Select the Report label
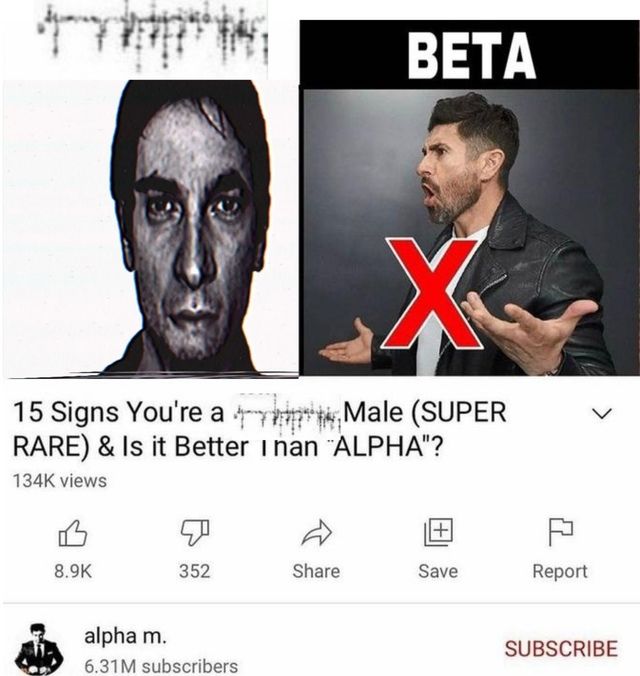 (x=560, y=572)
